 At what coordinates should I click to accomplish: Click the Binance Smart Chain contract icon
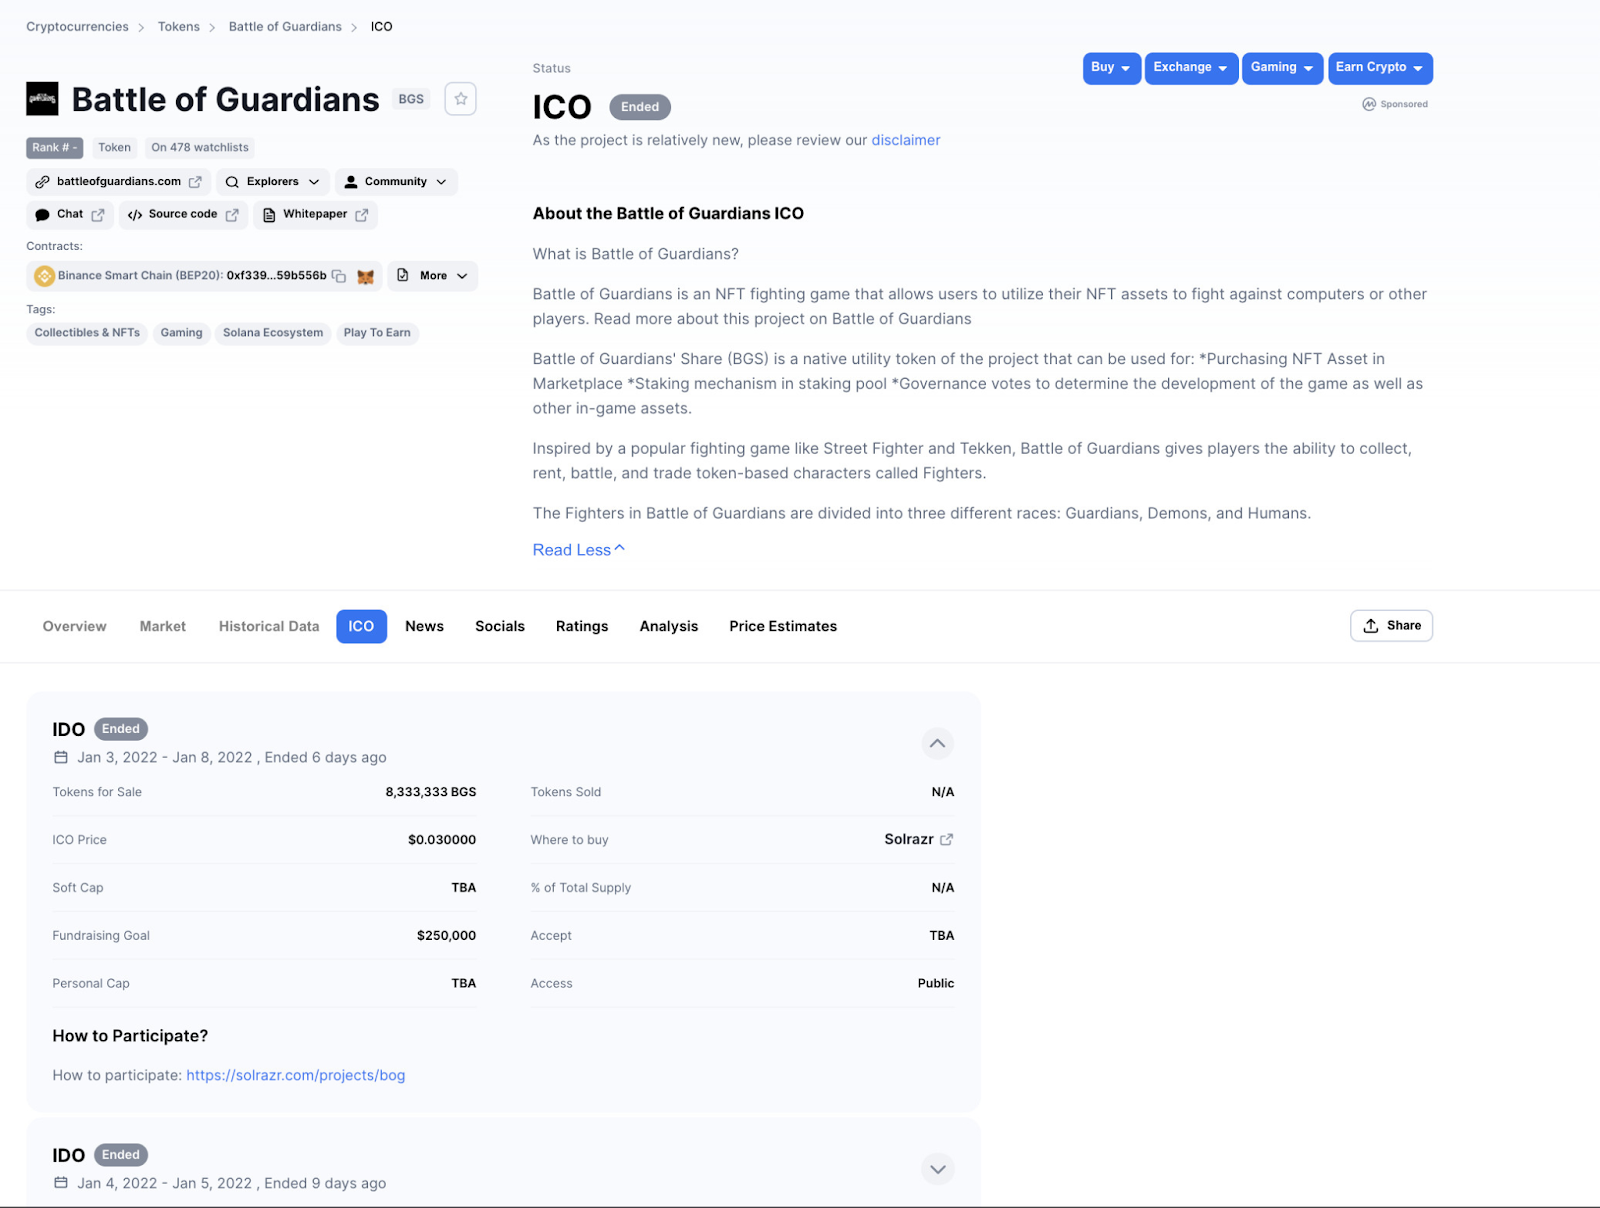tap(45, 276)
